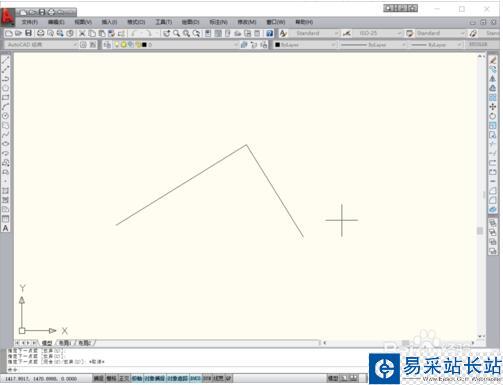Open the AutoCAD 经典 workspace dropdown

[75, 45]
